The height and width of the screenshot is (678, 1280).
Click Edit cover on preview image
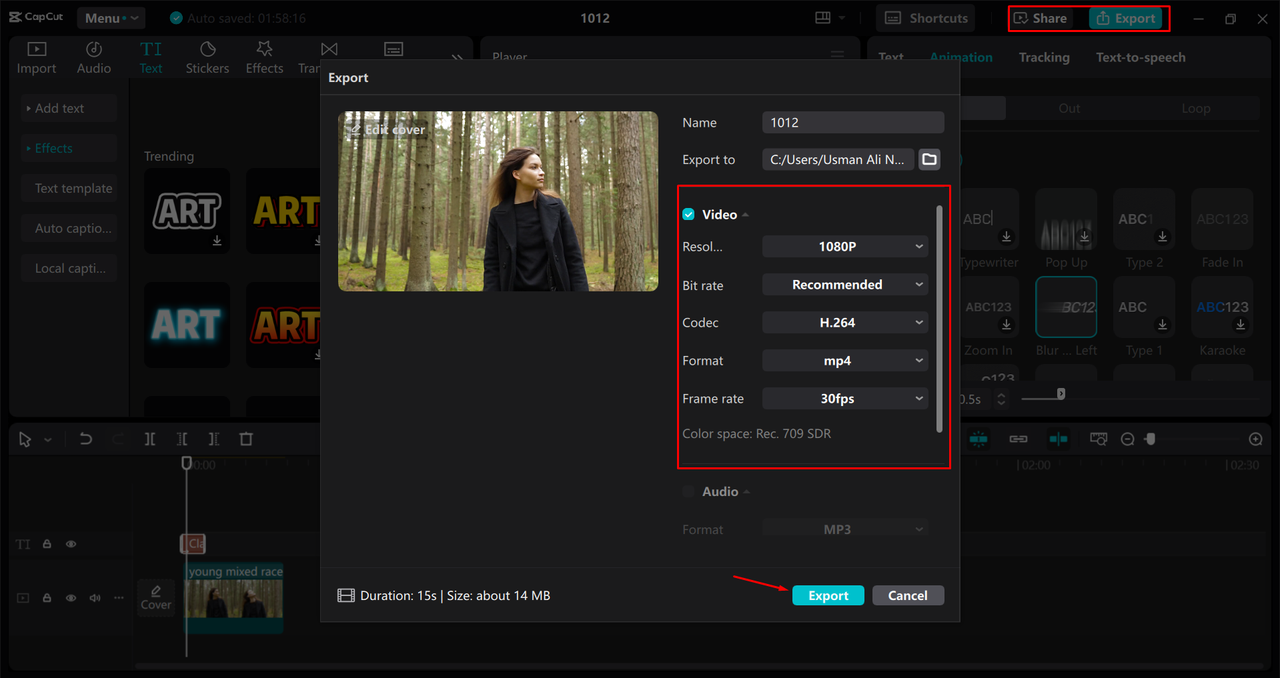(x=387, y=130)
